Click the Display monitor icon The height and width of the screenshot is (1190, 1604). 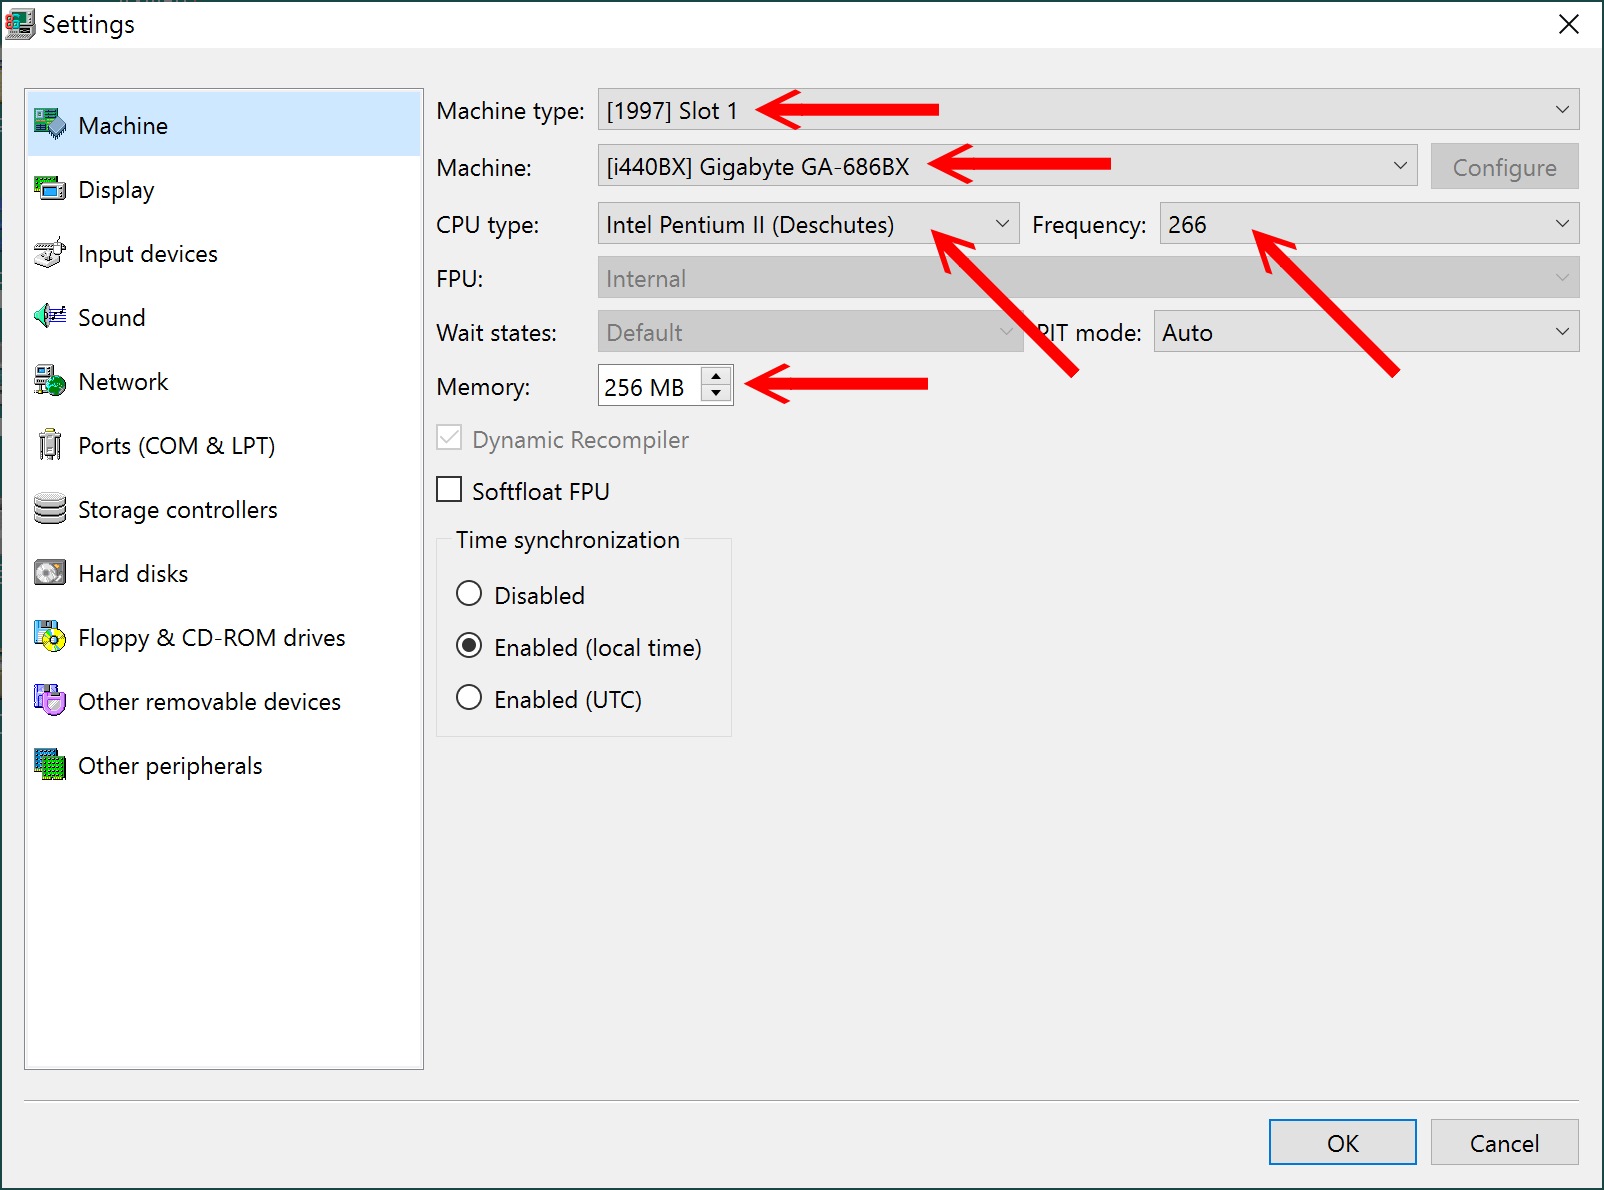click(50, 188)
